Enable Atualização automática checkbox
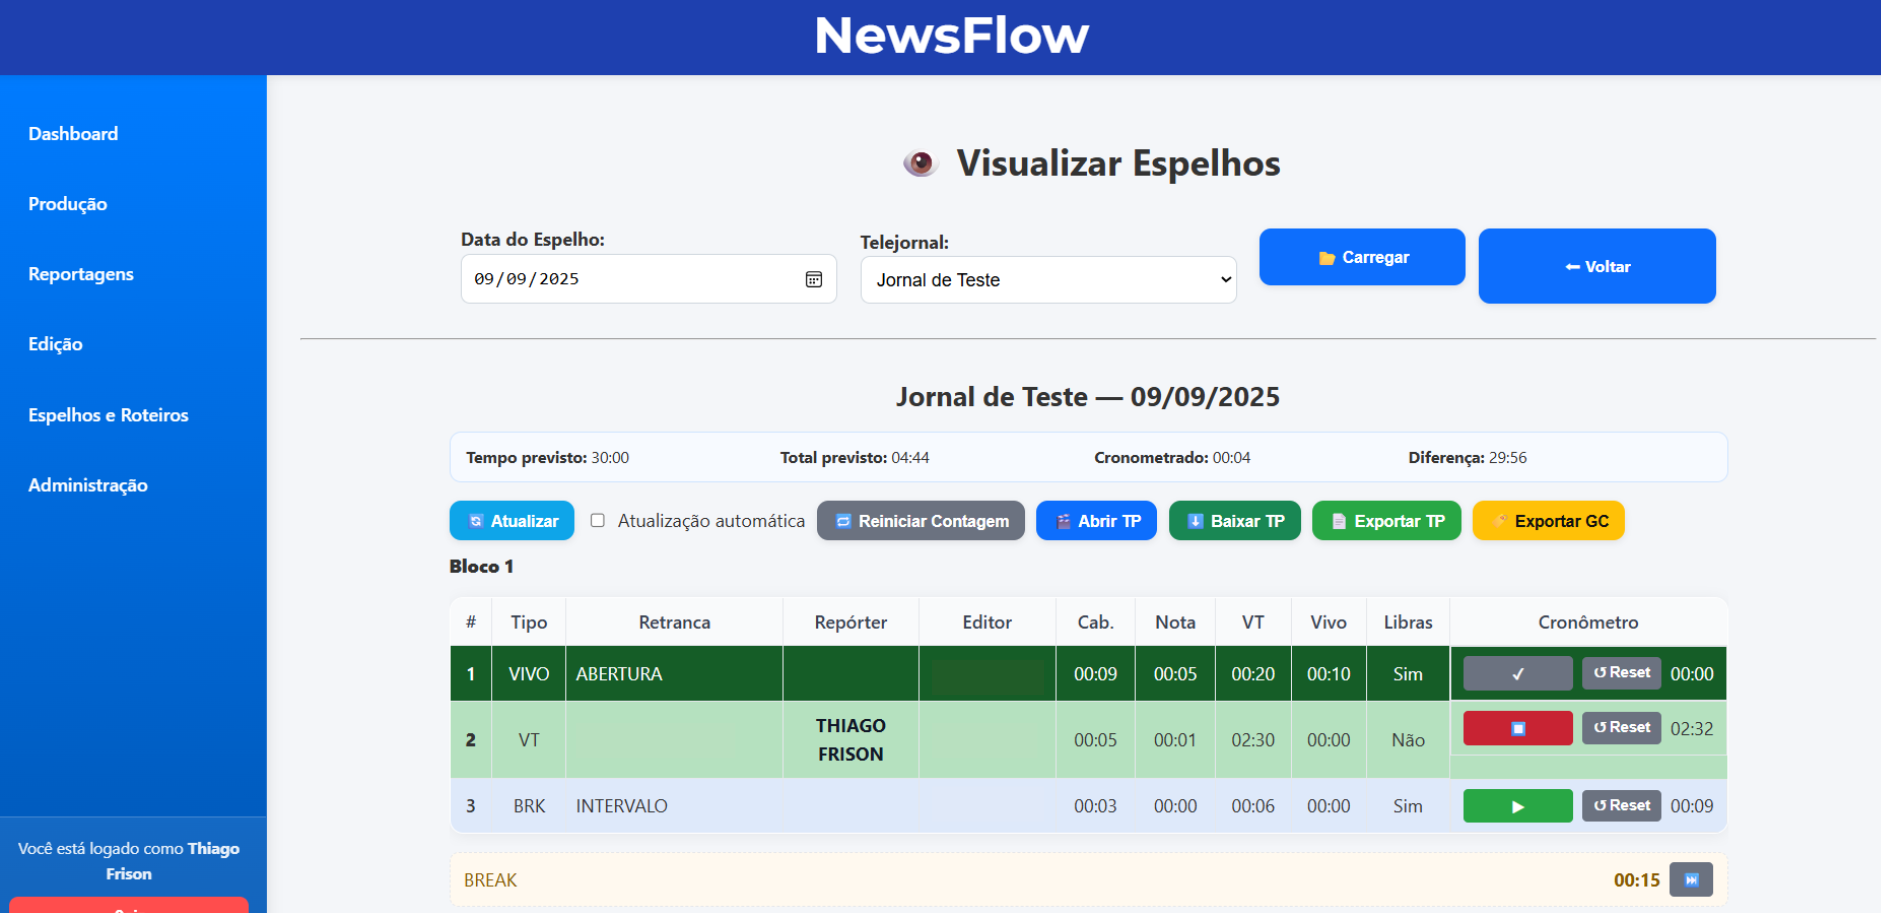Viewport: 1881px width, 913px height. click(x=598, y=521)
